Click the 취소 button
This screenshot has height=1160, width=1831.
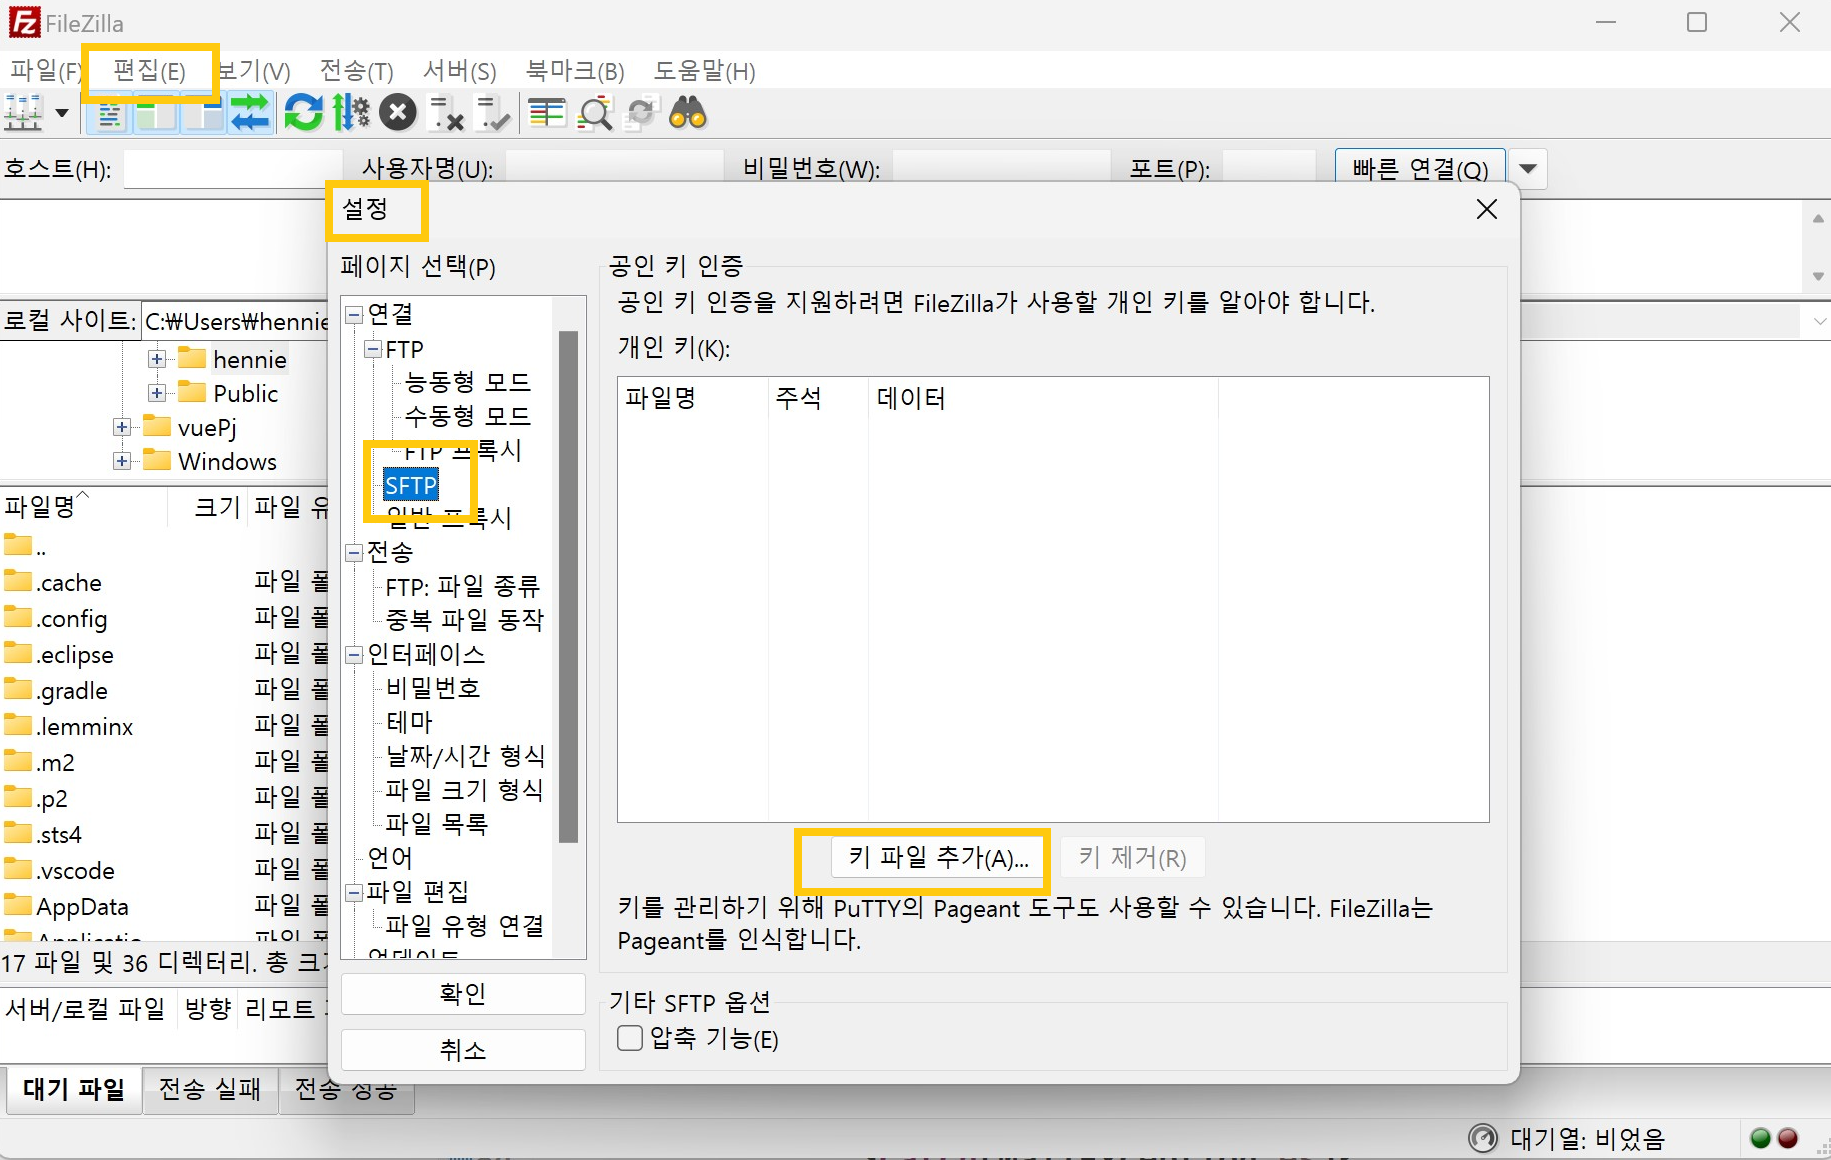click(463, 1050)
